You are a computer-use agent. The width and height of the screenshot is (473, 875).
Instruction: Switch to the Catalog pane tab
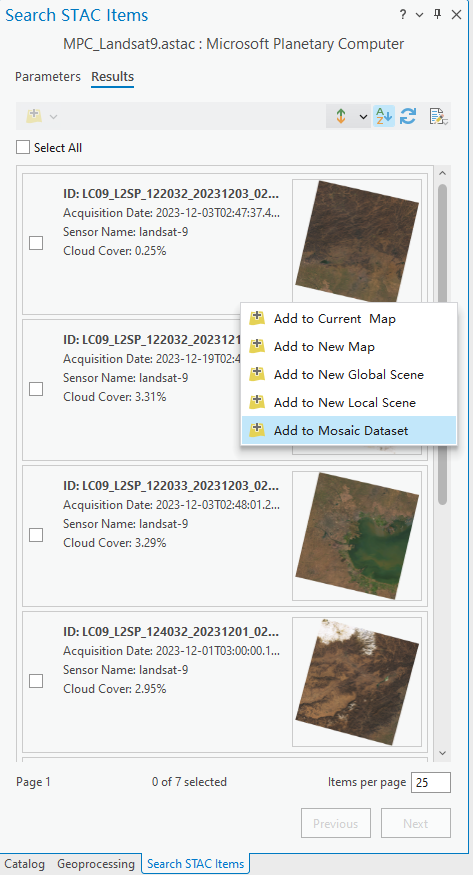tap(25, 864)
